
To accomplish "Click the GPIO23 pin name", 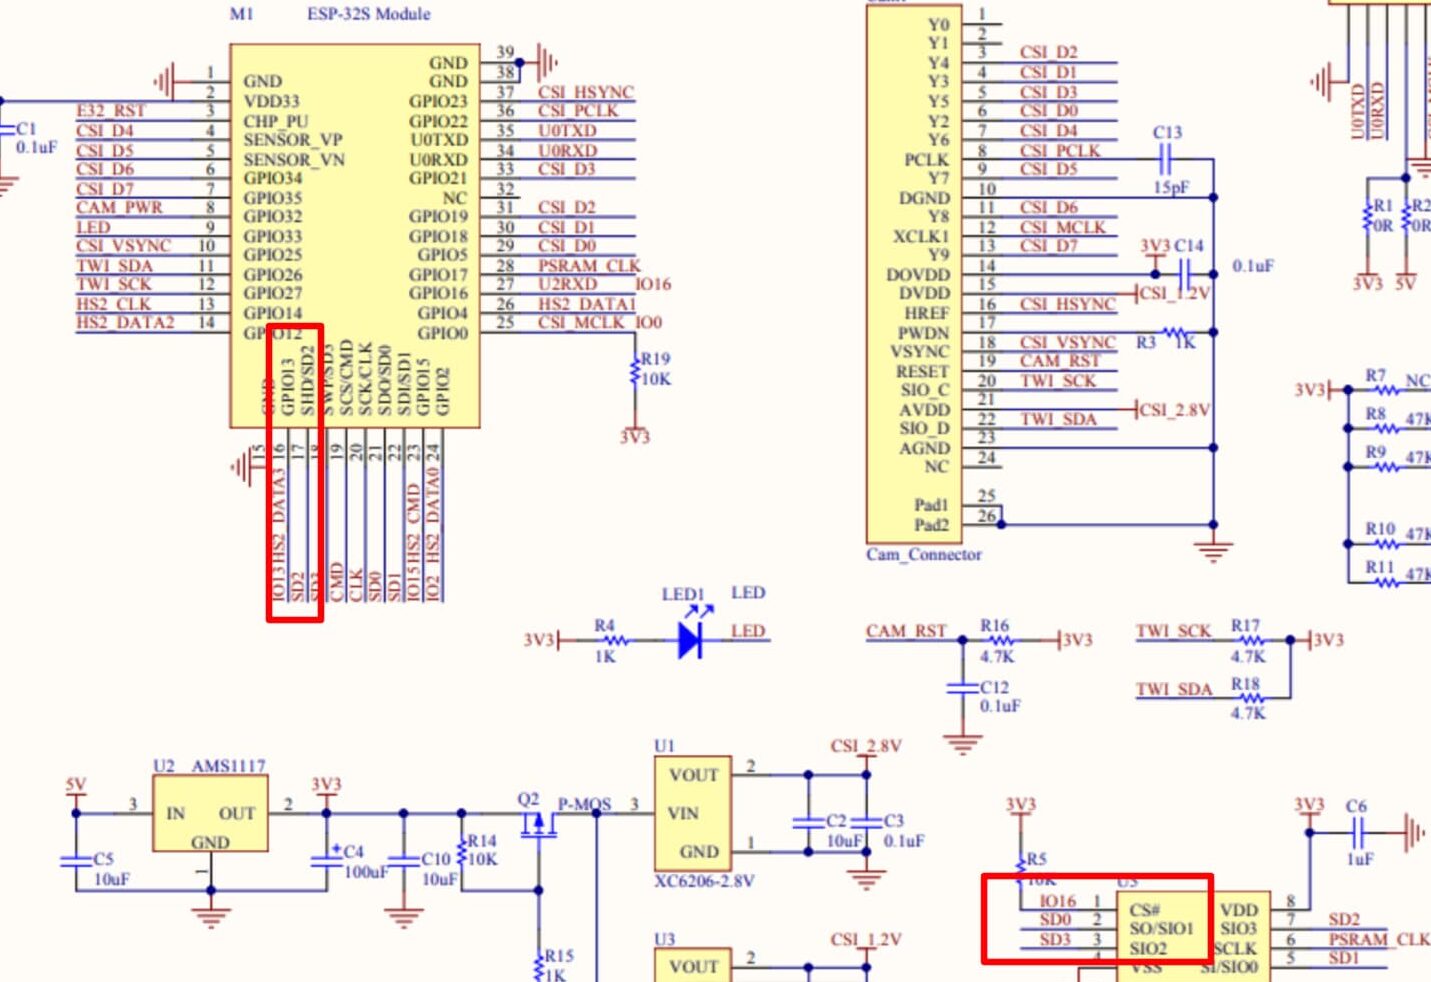I will pos(438,101).
